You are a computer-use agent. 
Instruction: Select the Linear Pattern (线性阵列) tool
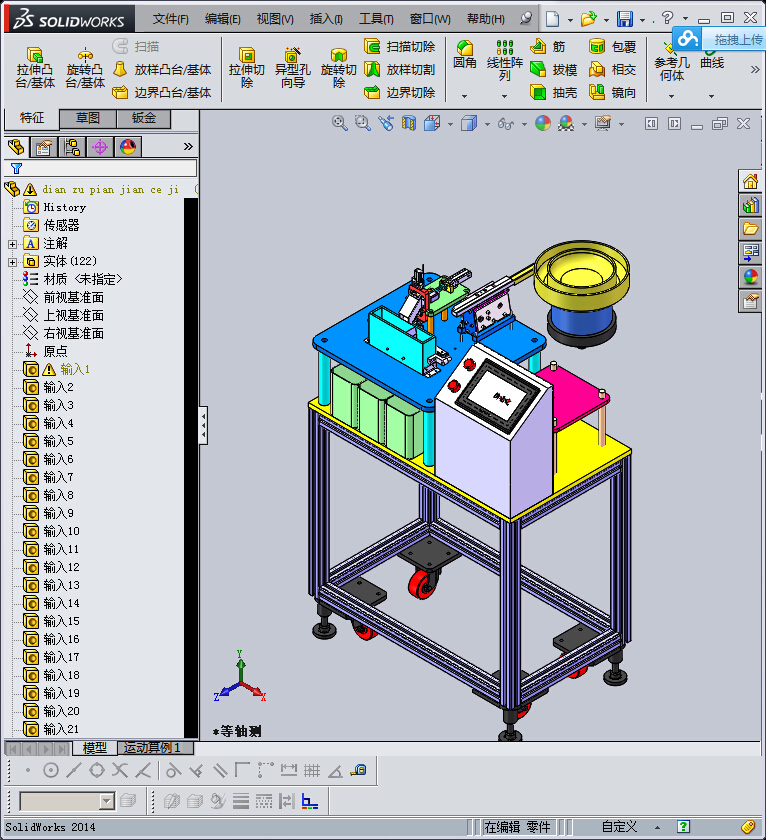[505, 61]
